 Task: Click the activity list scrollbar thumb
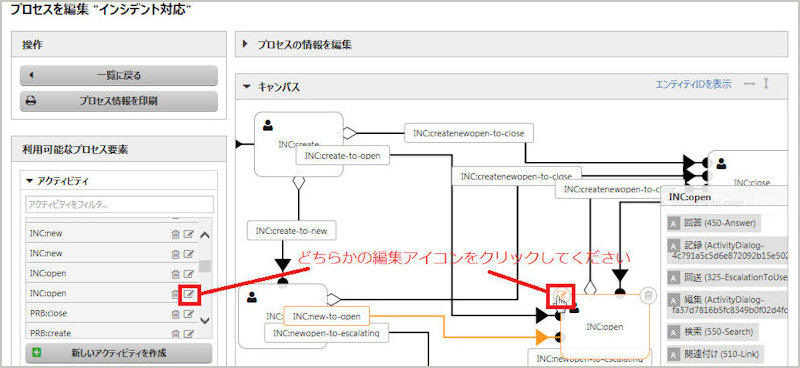pyautogui.click(x=205, y=266)
